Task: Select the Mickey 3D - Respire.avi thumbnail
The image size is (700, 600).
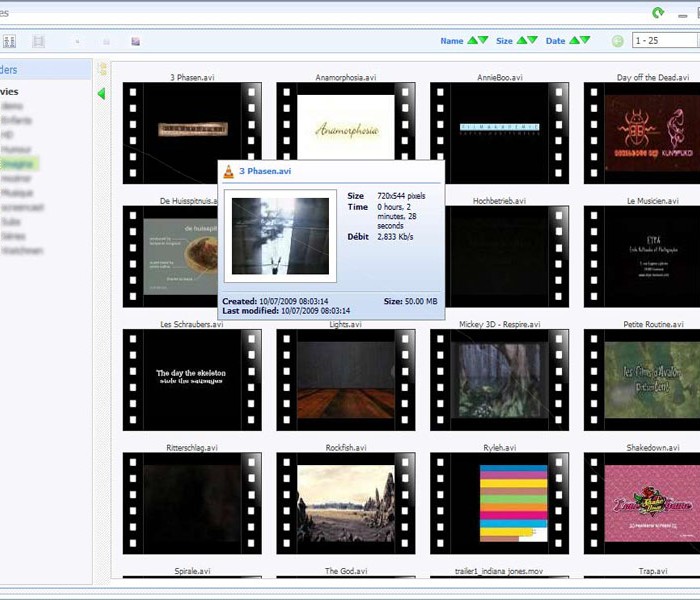Action: coord(500,380)
